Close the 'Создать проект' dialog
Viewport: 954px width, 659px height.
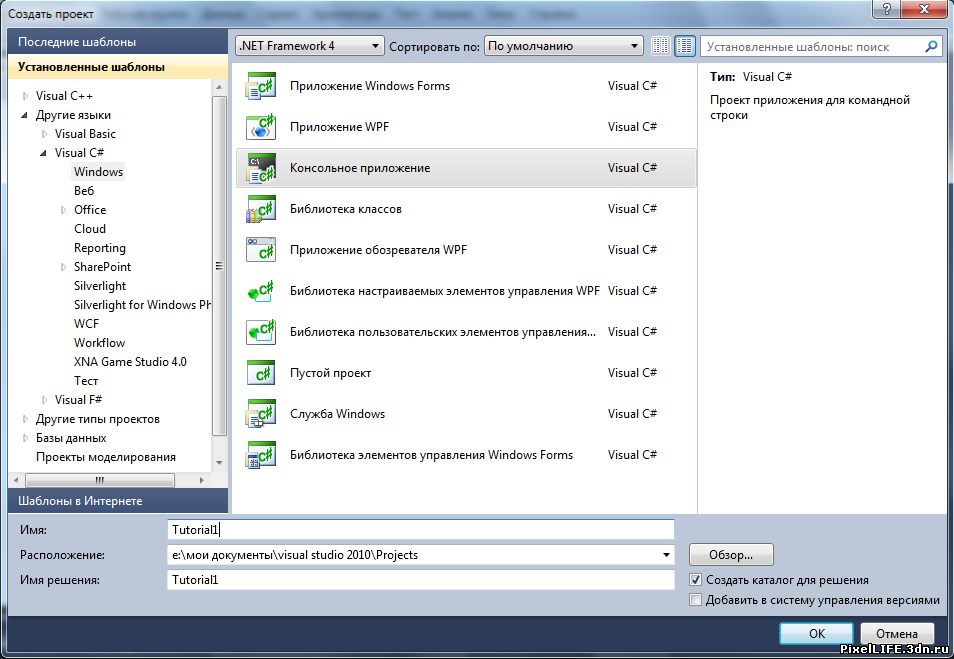tap(925, 9)
